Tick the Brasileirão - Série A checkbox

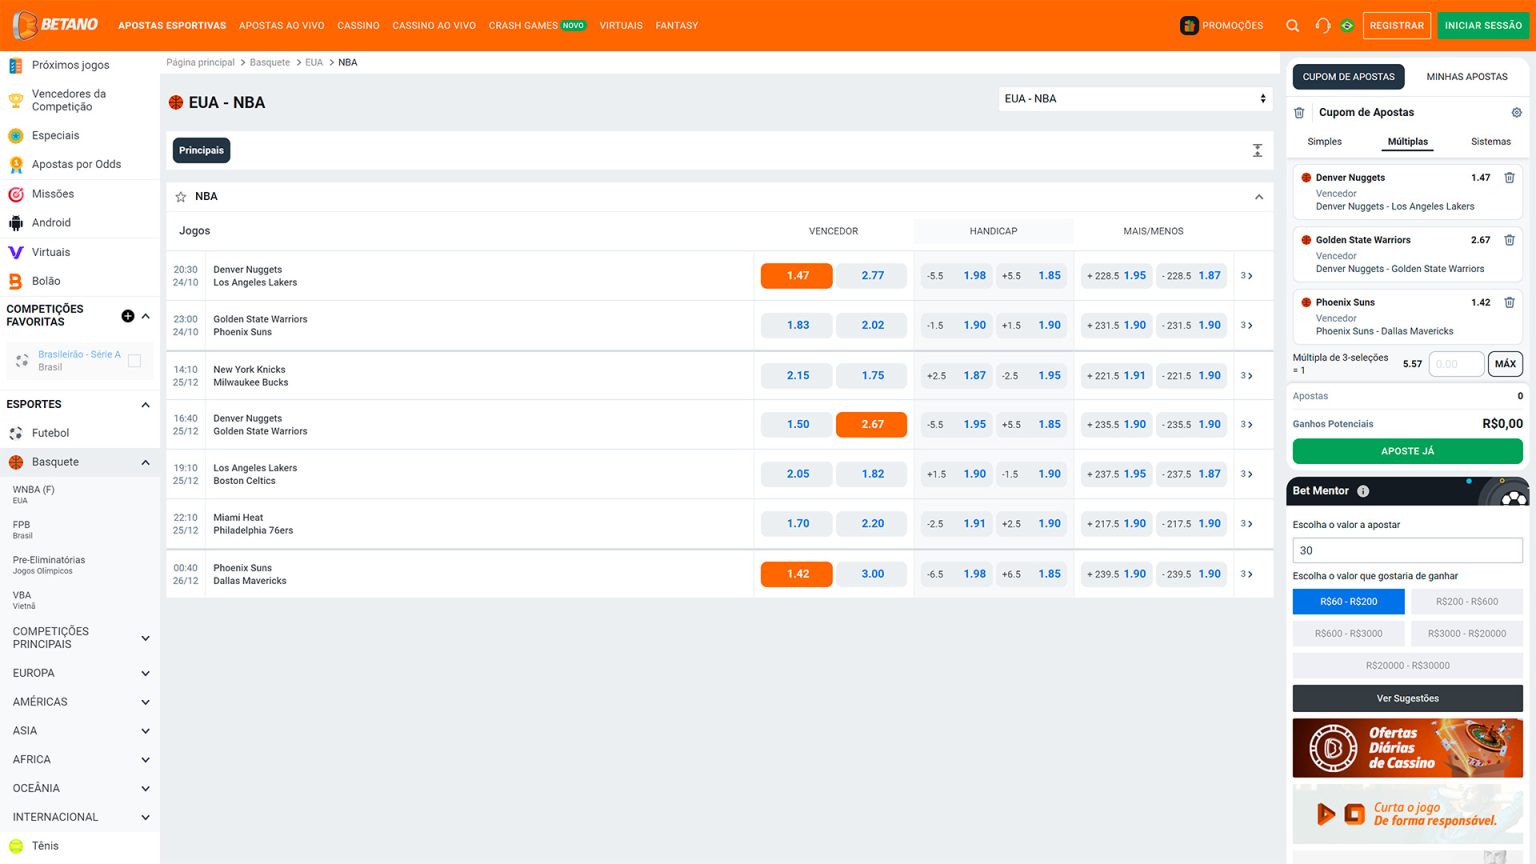[134, 360]
